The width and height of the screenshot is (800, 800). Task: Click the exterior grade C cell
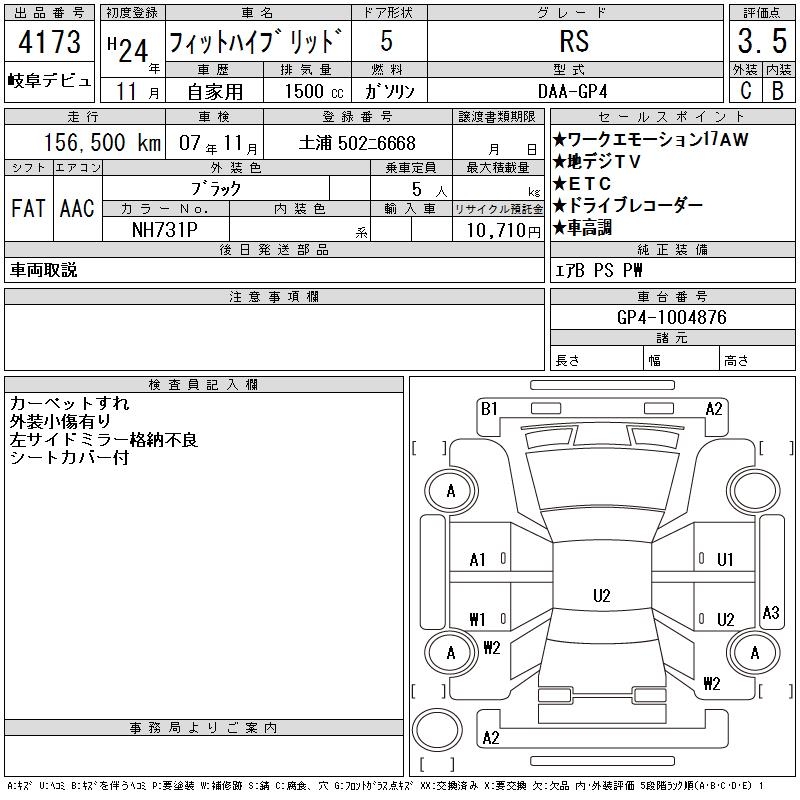pyautogui.click(x=743, y=90)
